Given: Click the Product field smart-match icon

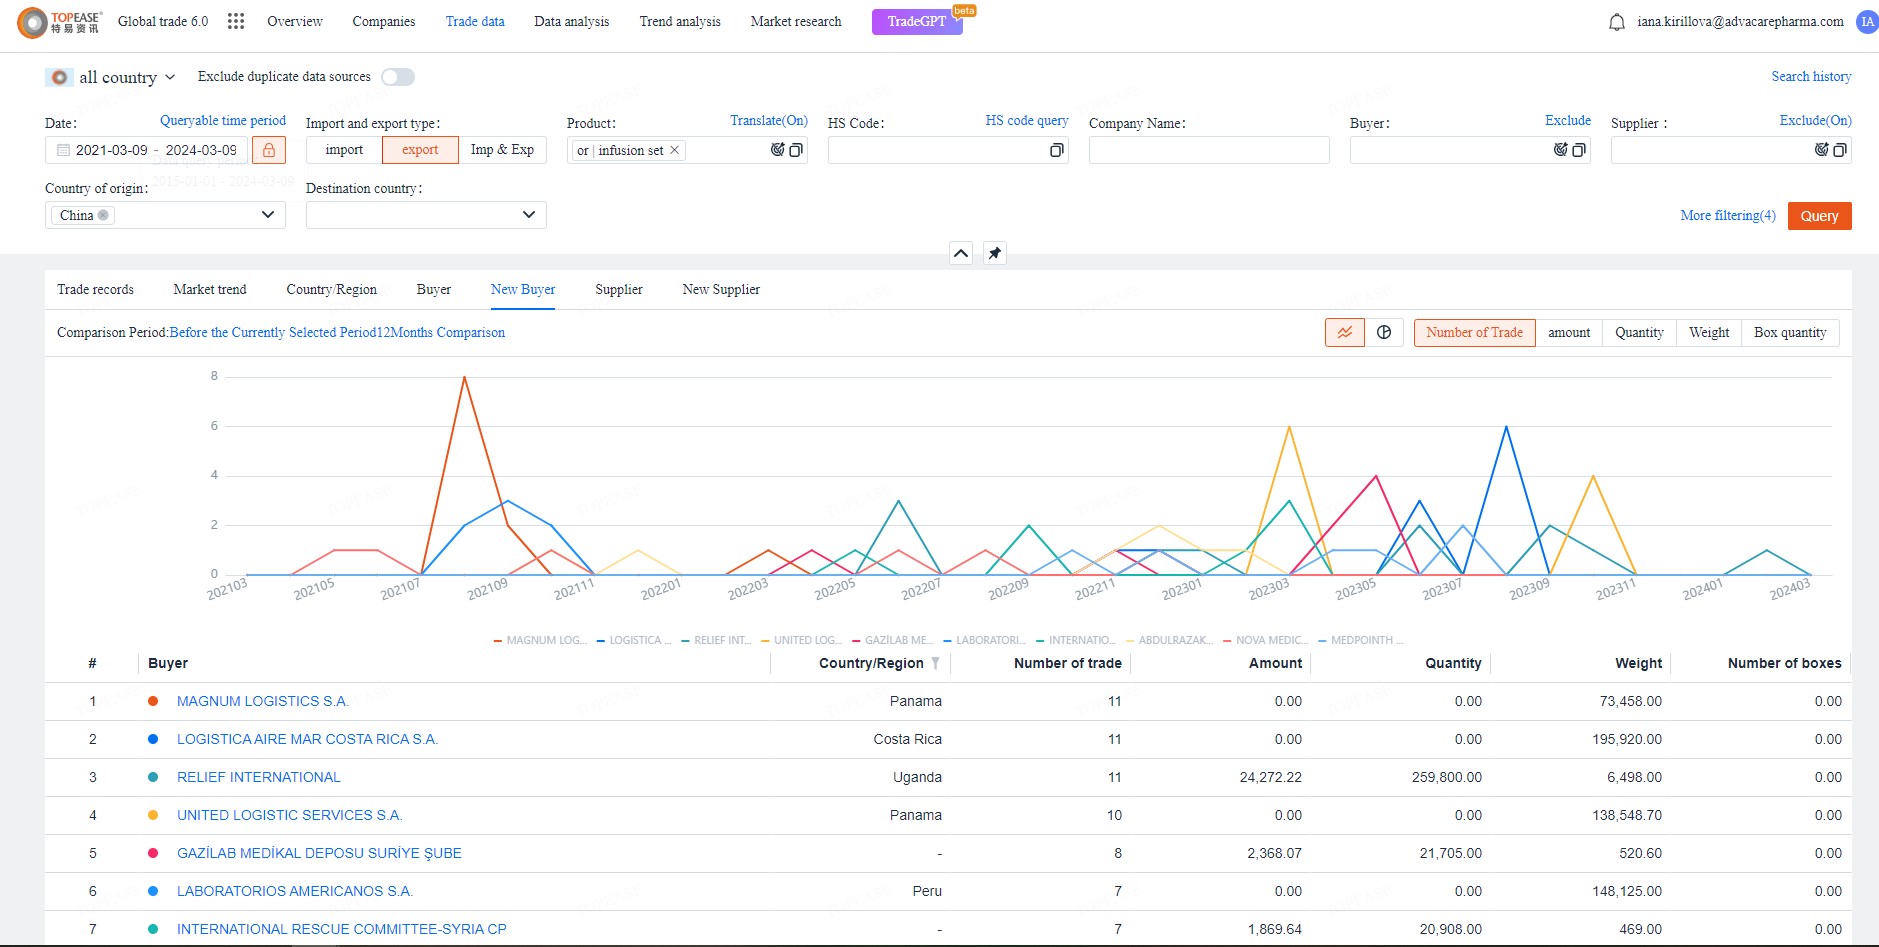Looking at the screenshot, I should (778, 150).
